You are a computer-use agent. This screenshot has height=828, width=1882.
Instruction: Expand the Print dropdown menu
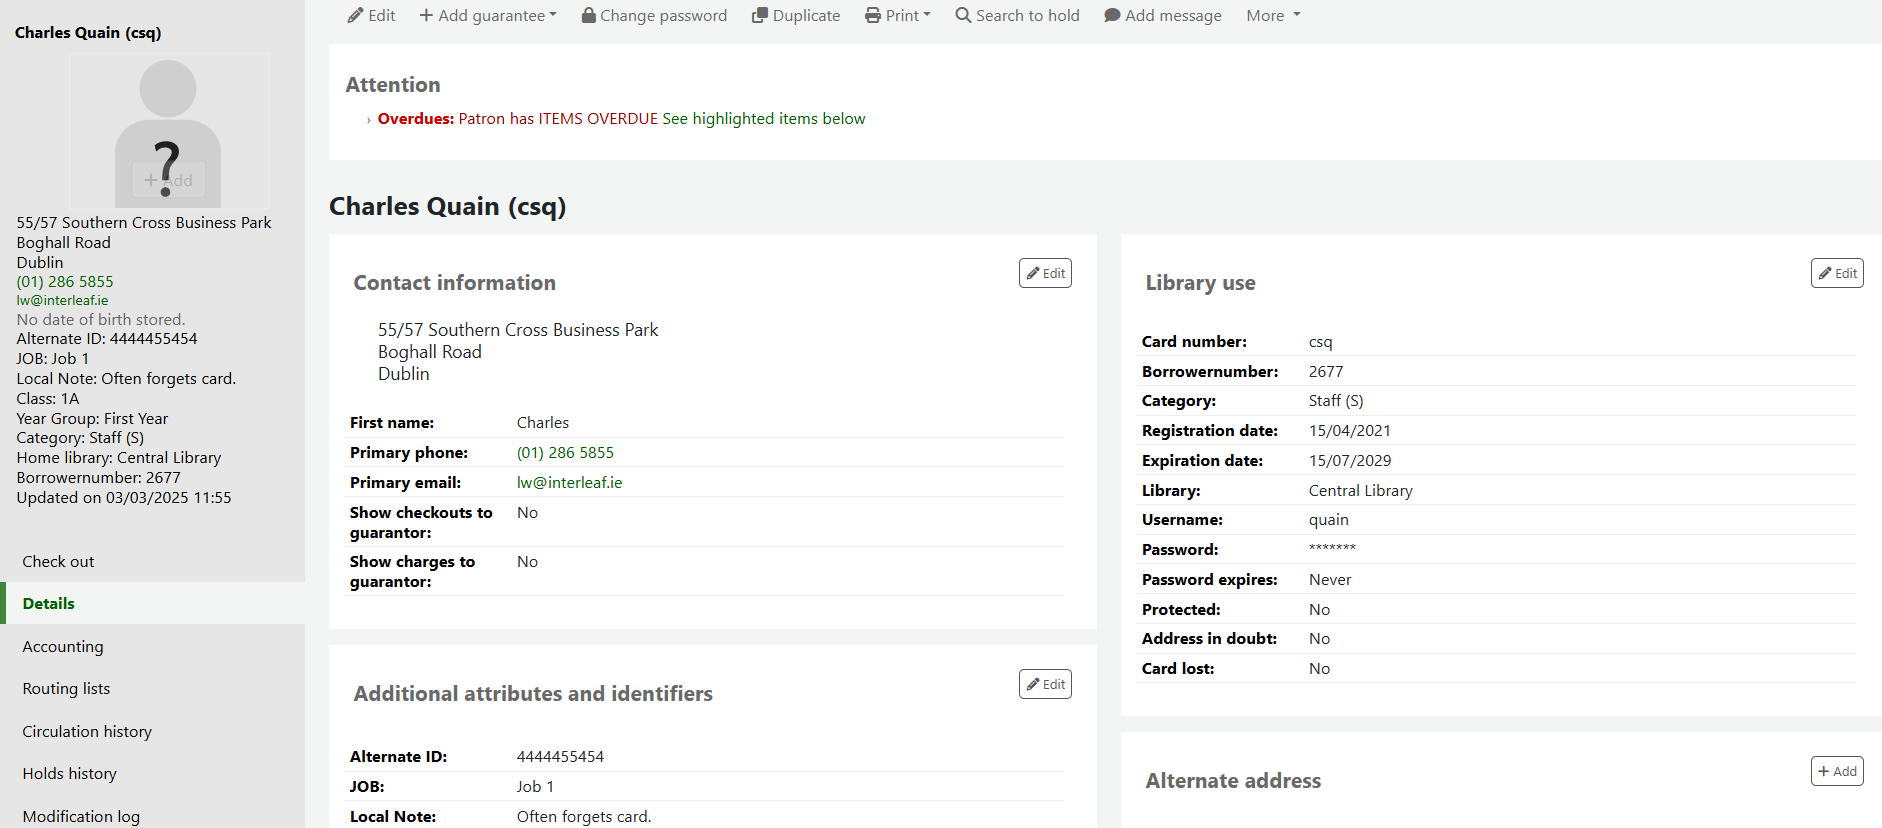898,16
